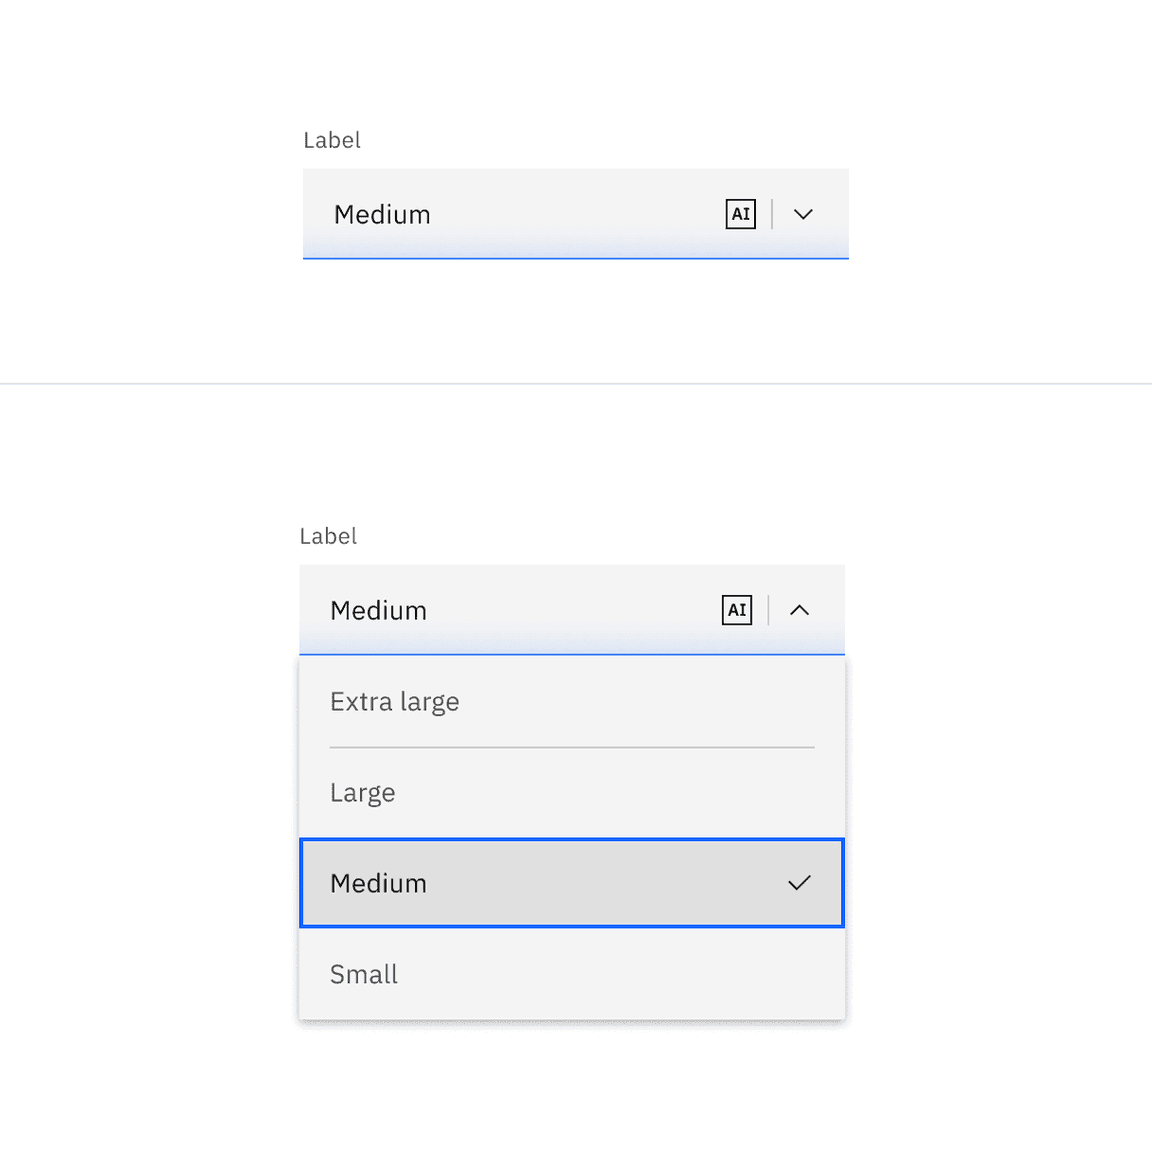This screenshot has height=1152, width=1152.
Task: Click the divider area next to the AI badge
Action: 770,214
